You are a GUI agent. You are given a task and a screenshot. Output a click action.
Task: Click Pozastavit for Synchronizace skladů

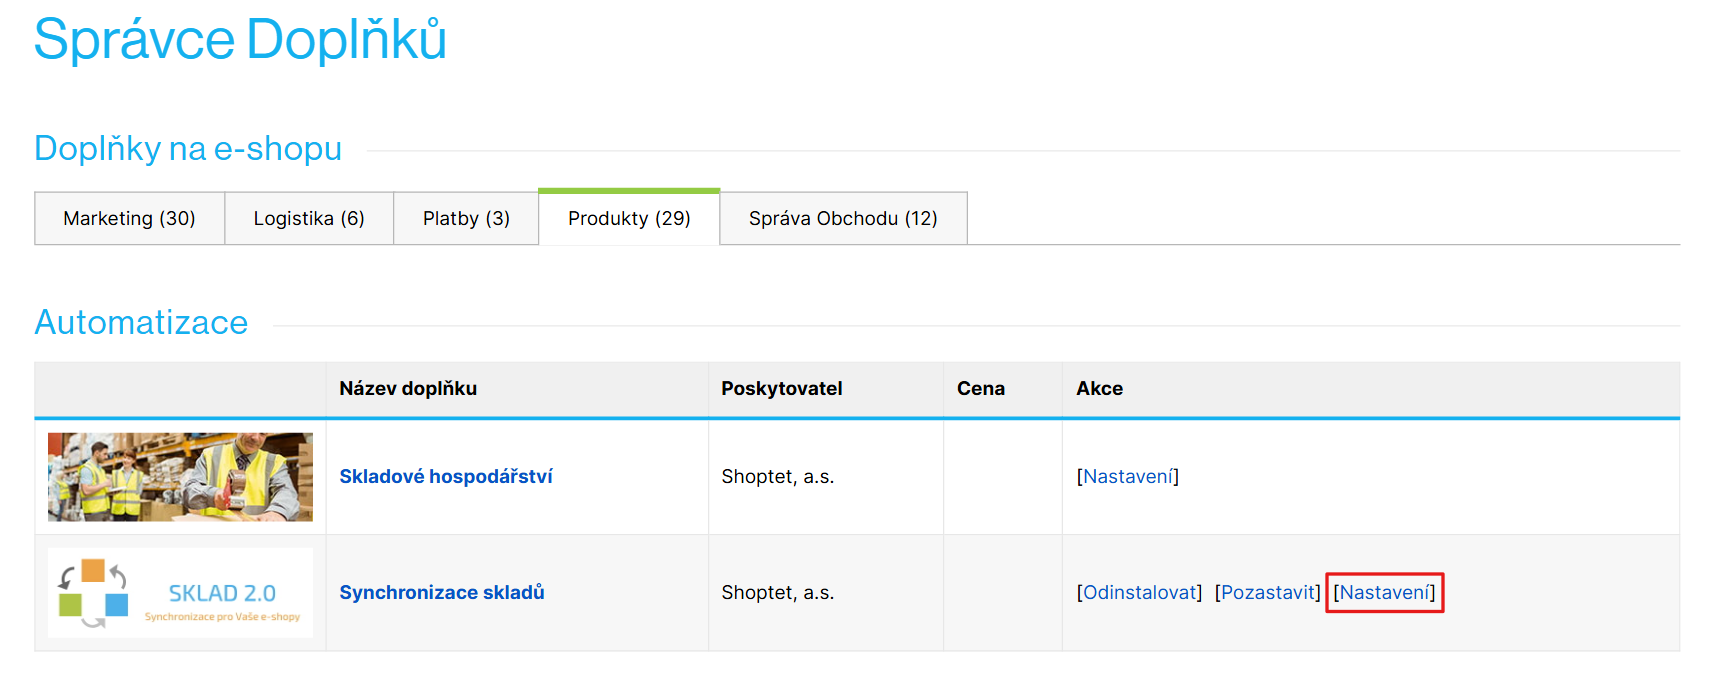[1268, 593]
